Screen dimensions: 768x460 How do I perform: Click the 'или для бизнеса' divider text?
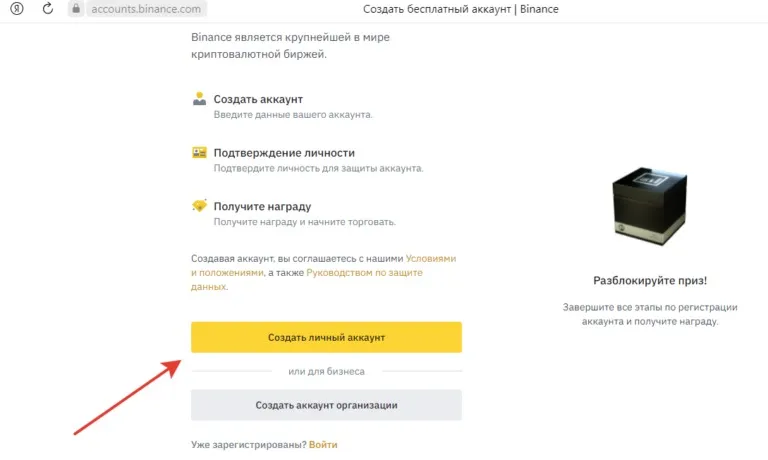point(326,371)
